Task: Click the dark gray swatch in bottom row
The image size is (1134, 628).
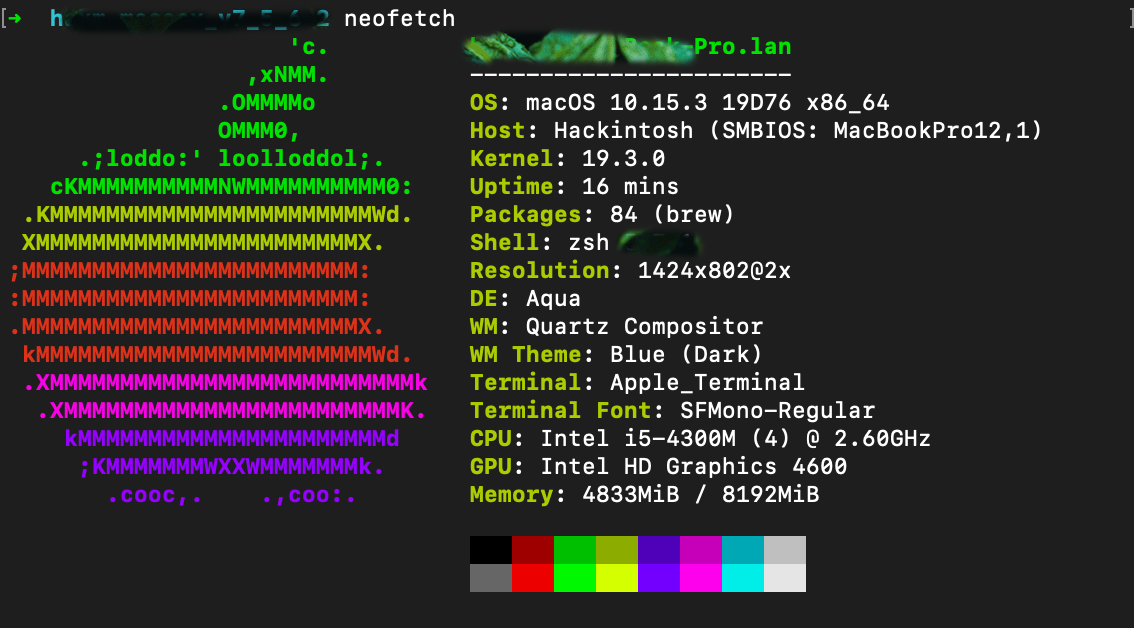Action: point(490,578)
